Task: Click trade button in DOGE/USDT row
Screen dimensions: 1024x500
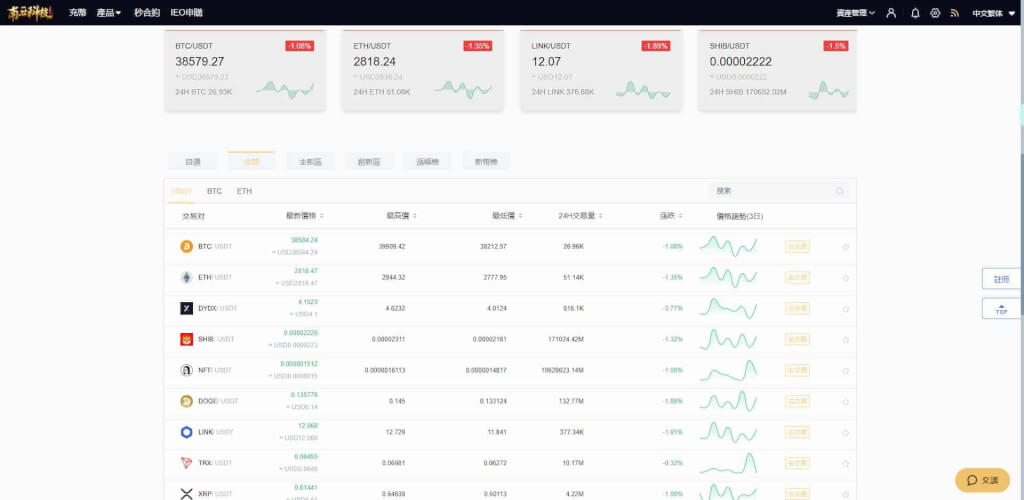Action: tap(797, 401)
